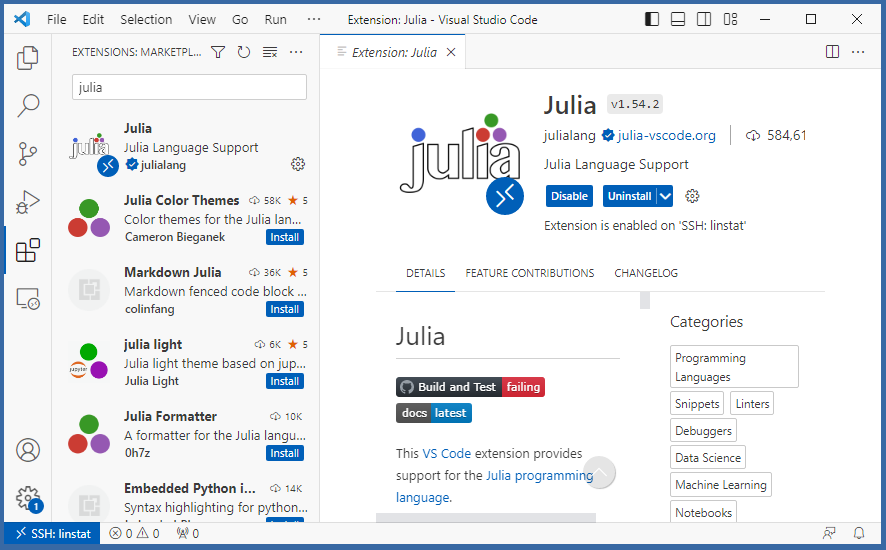
Task: Install Julia Color Themes extension
Action: coord(285,237)
